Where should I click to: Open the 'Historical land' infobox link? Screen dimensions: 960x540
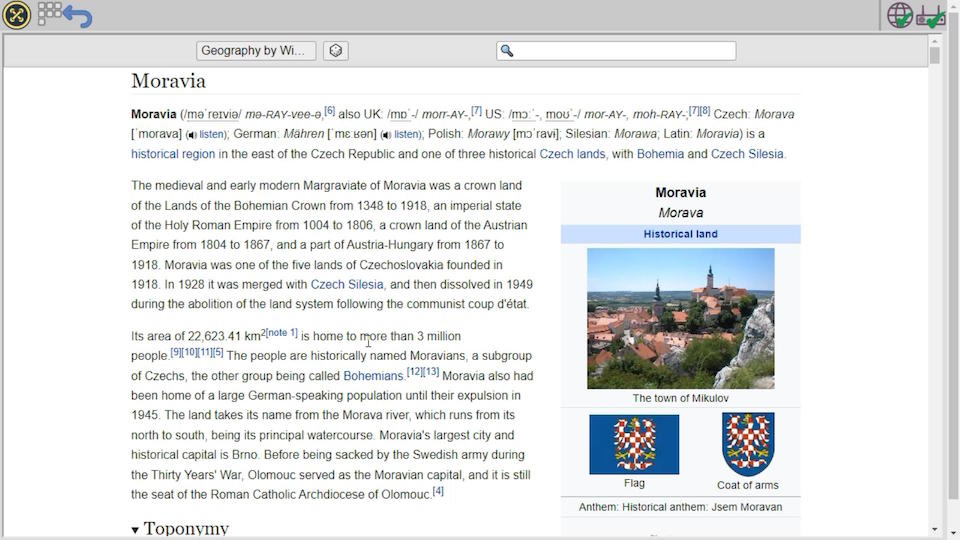pos(680,234)
